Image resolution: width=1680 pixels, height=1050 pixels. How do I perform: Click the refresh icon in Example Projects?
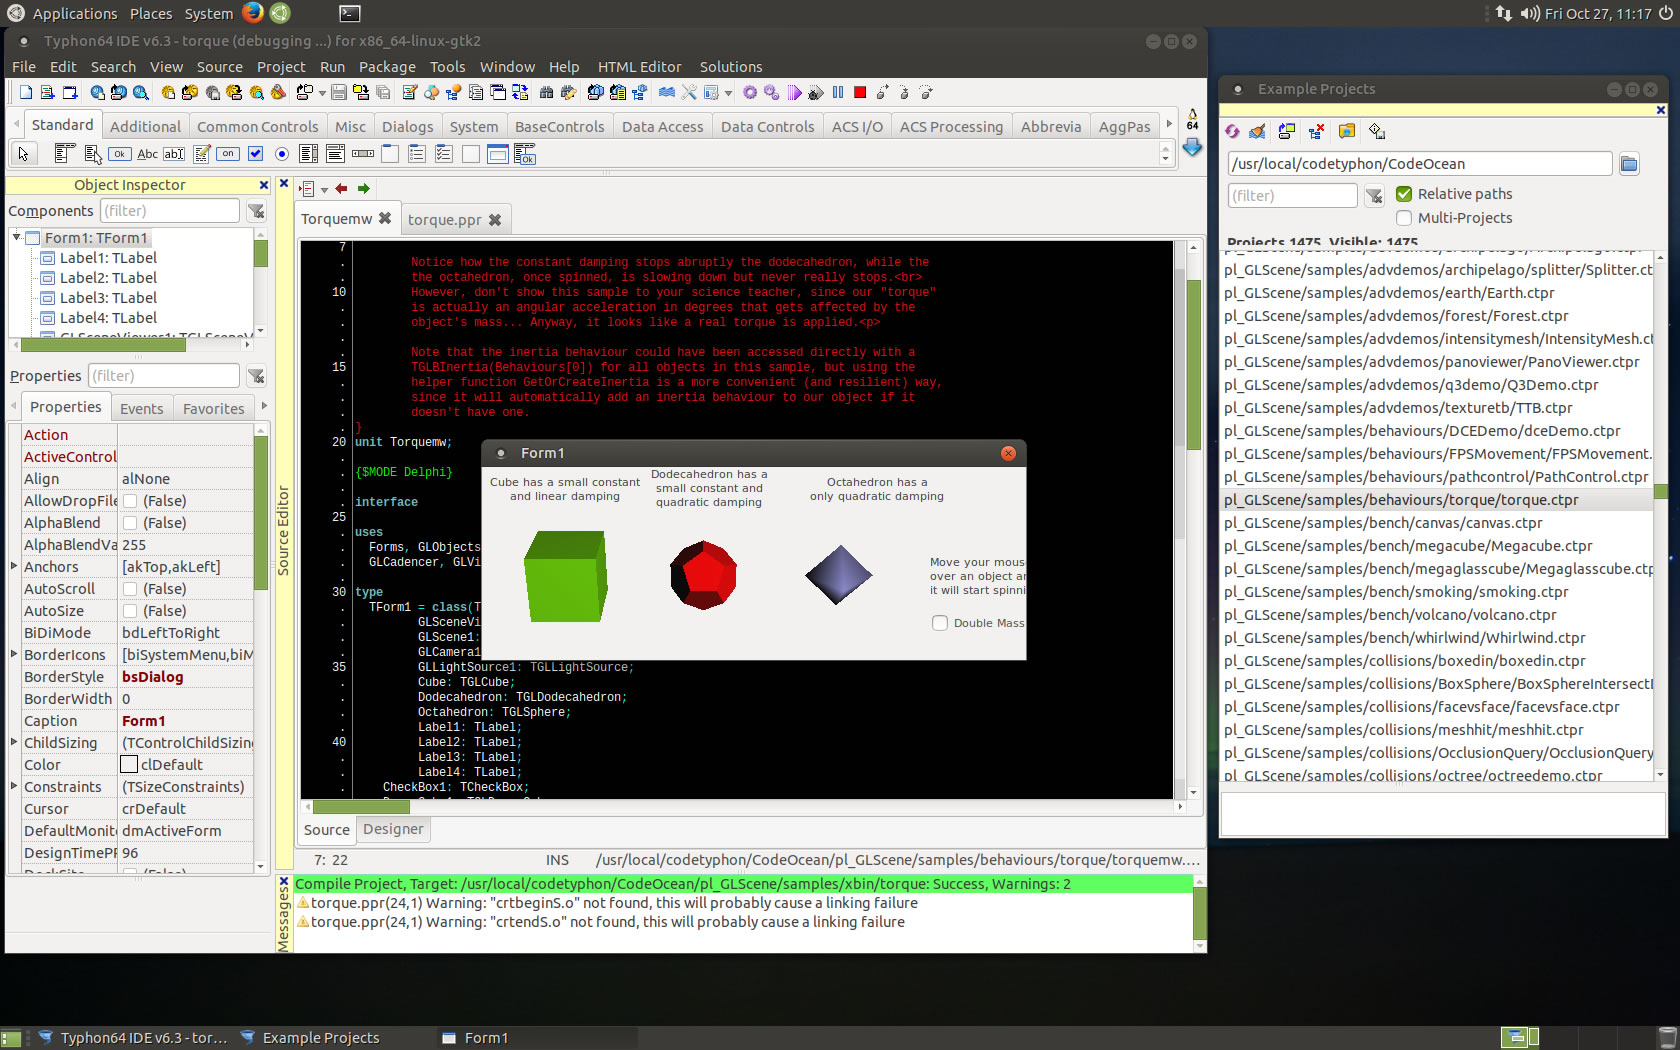pyautogui.click(x=1232, y=131)
